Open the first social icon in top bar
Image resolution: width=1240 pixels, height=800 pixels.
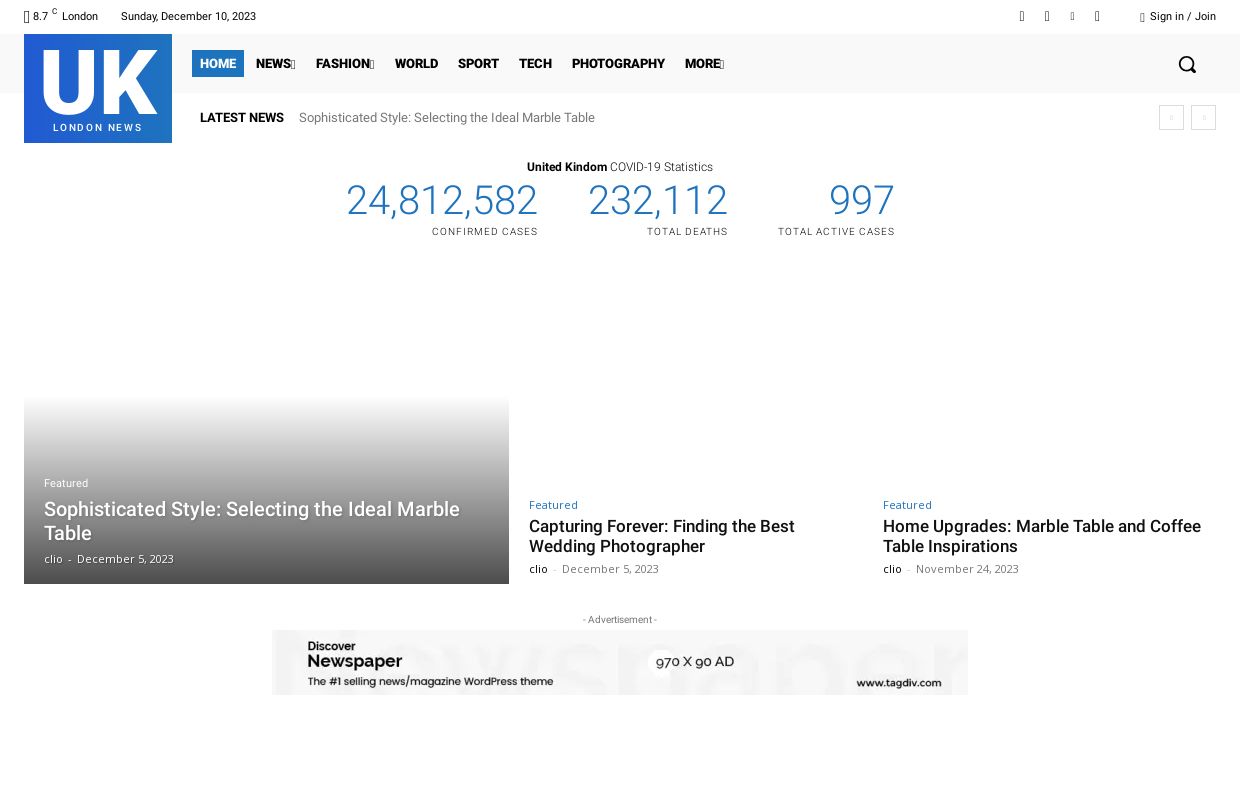point(1022,16)
